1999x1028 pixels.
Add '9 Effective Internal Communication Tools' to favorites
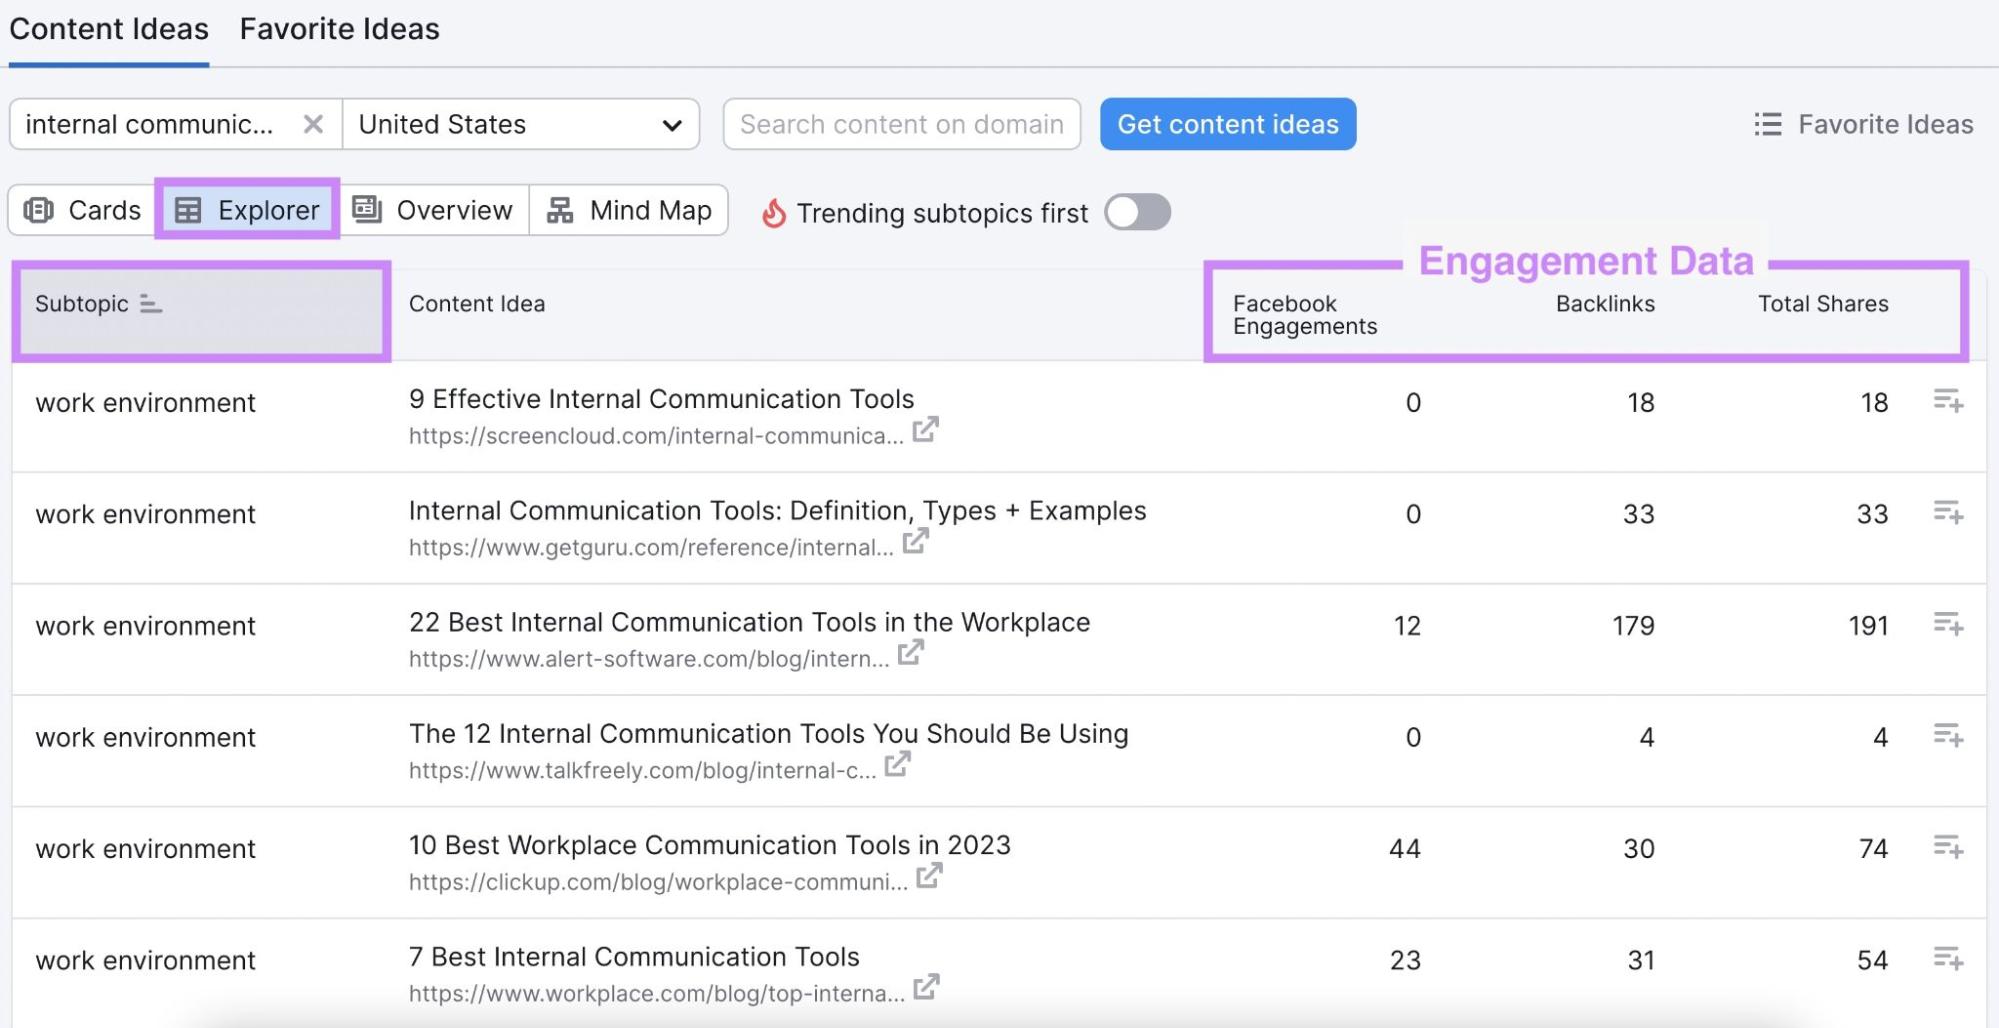coord(1948,401)
